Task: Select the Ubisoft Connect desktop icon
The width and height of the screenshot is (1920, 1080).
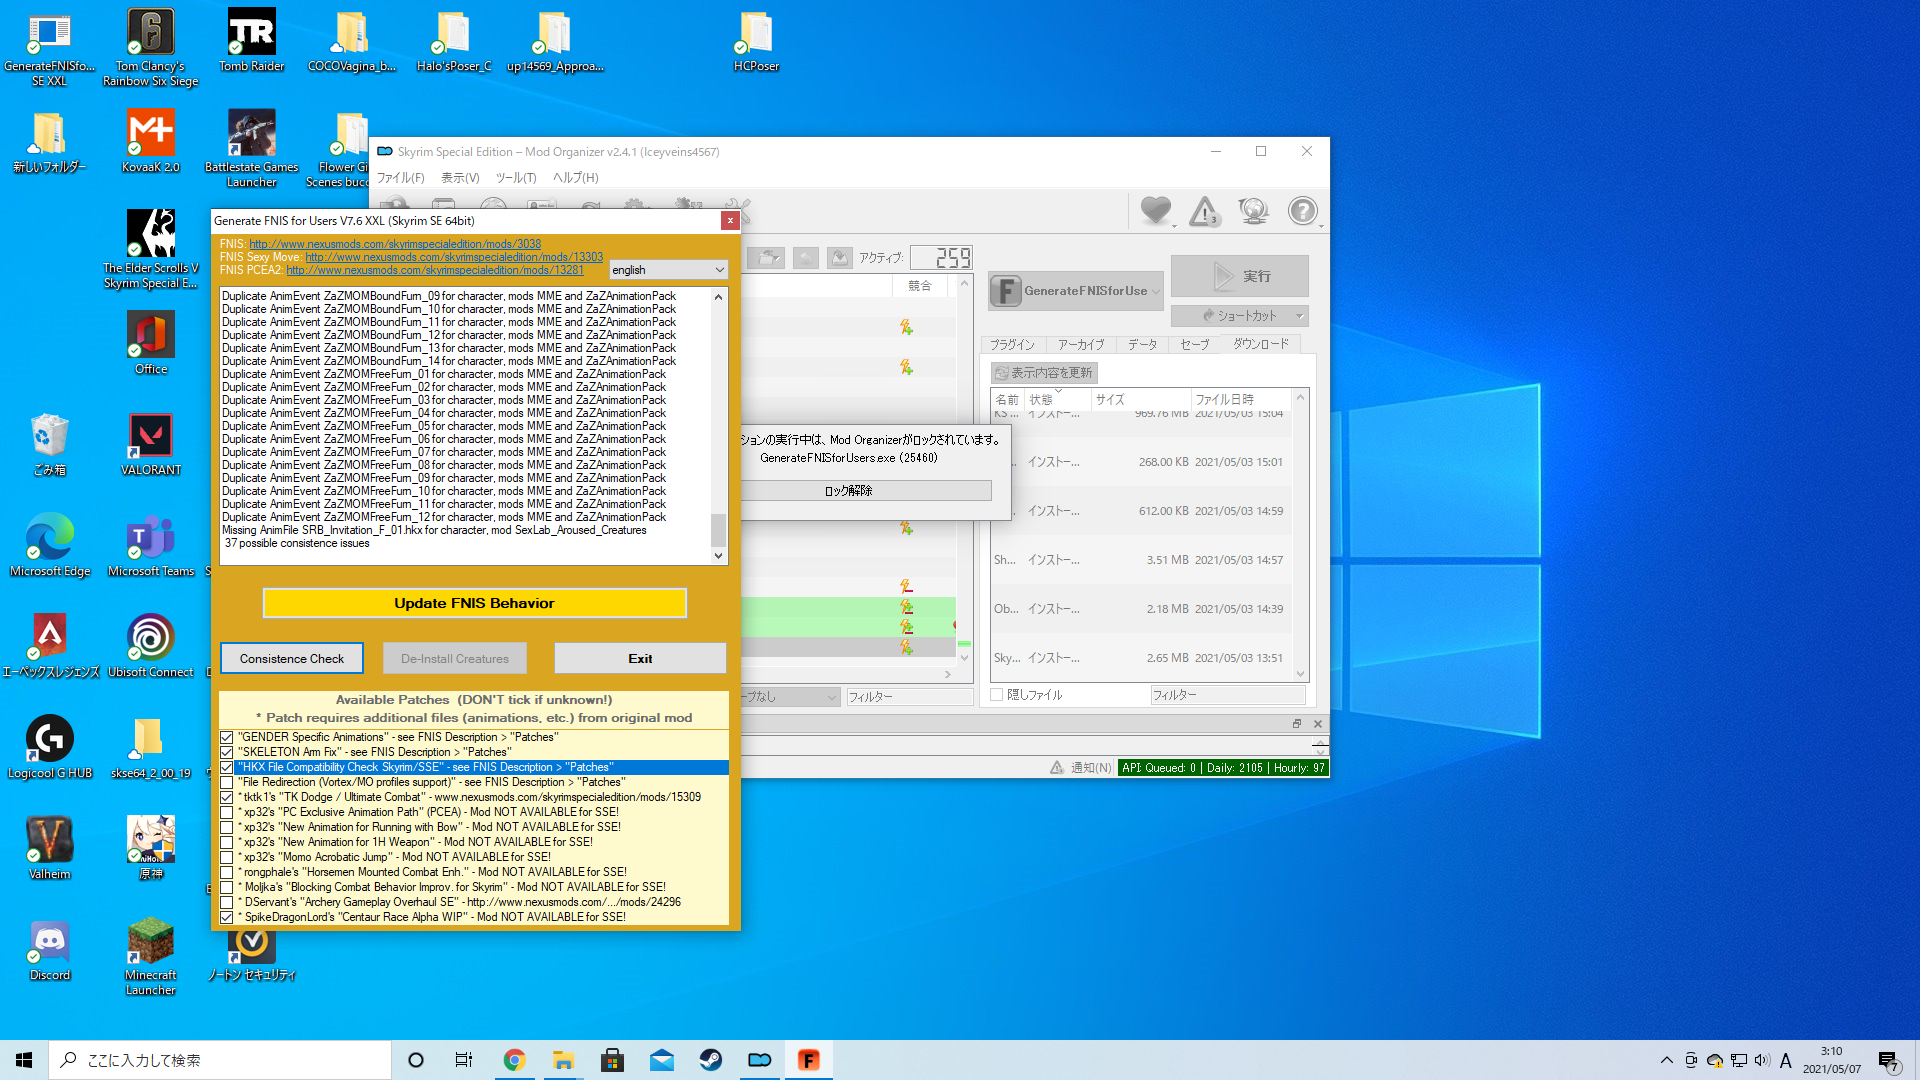Action: [x=151, y=646]
